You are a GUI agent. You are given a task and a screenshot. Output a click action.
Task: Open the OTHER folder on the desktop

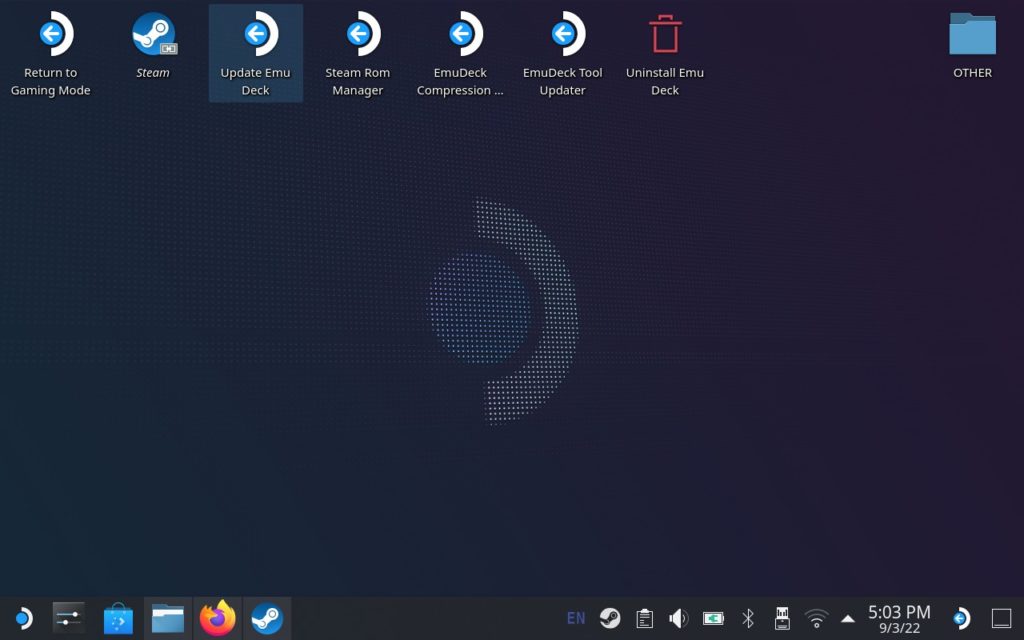[972, 44]
